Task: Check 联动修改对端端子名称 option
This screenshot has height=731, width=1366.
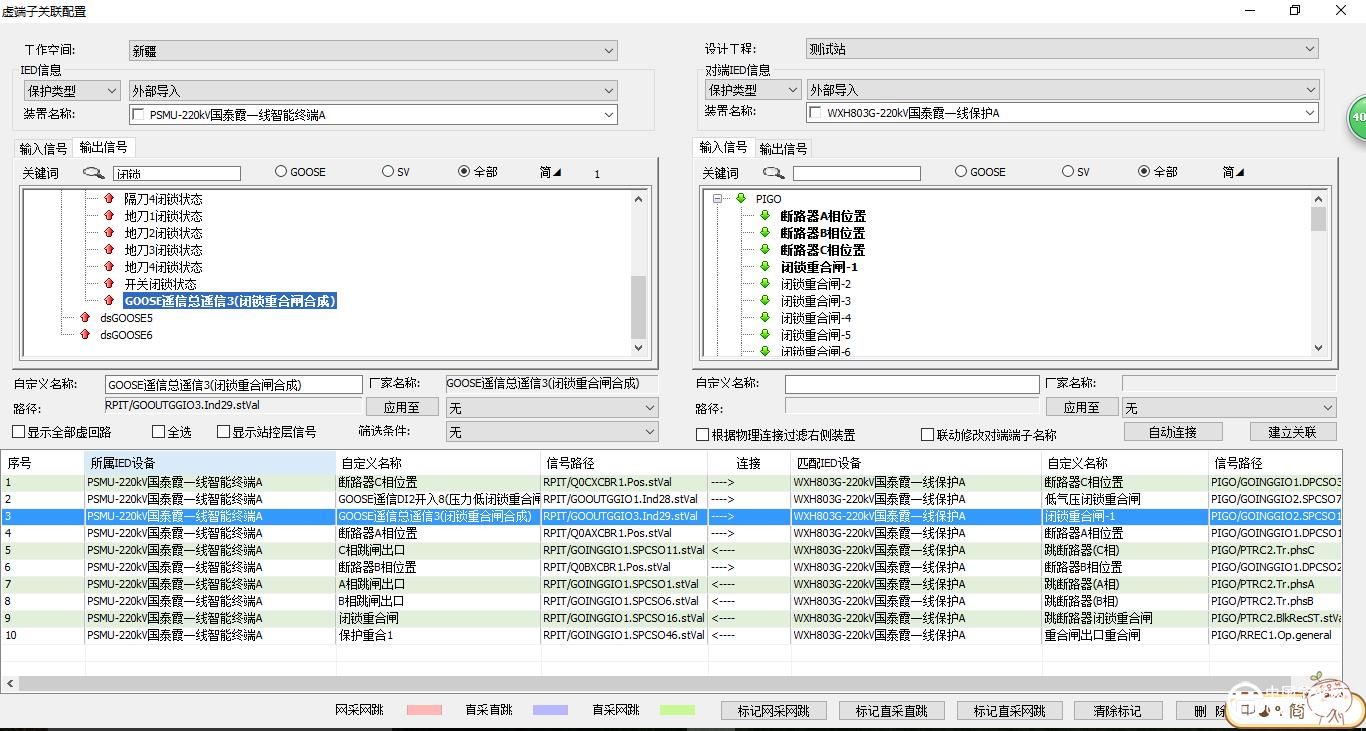Action: click(x=928, y=435)
